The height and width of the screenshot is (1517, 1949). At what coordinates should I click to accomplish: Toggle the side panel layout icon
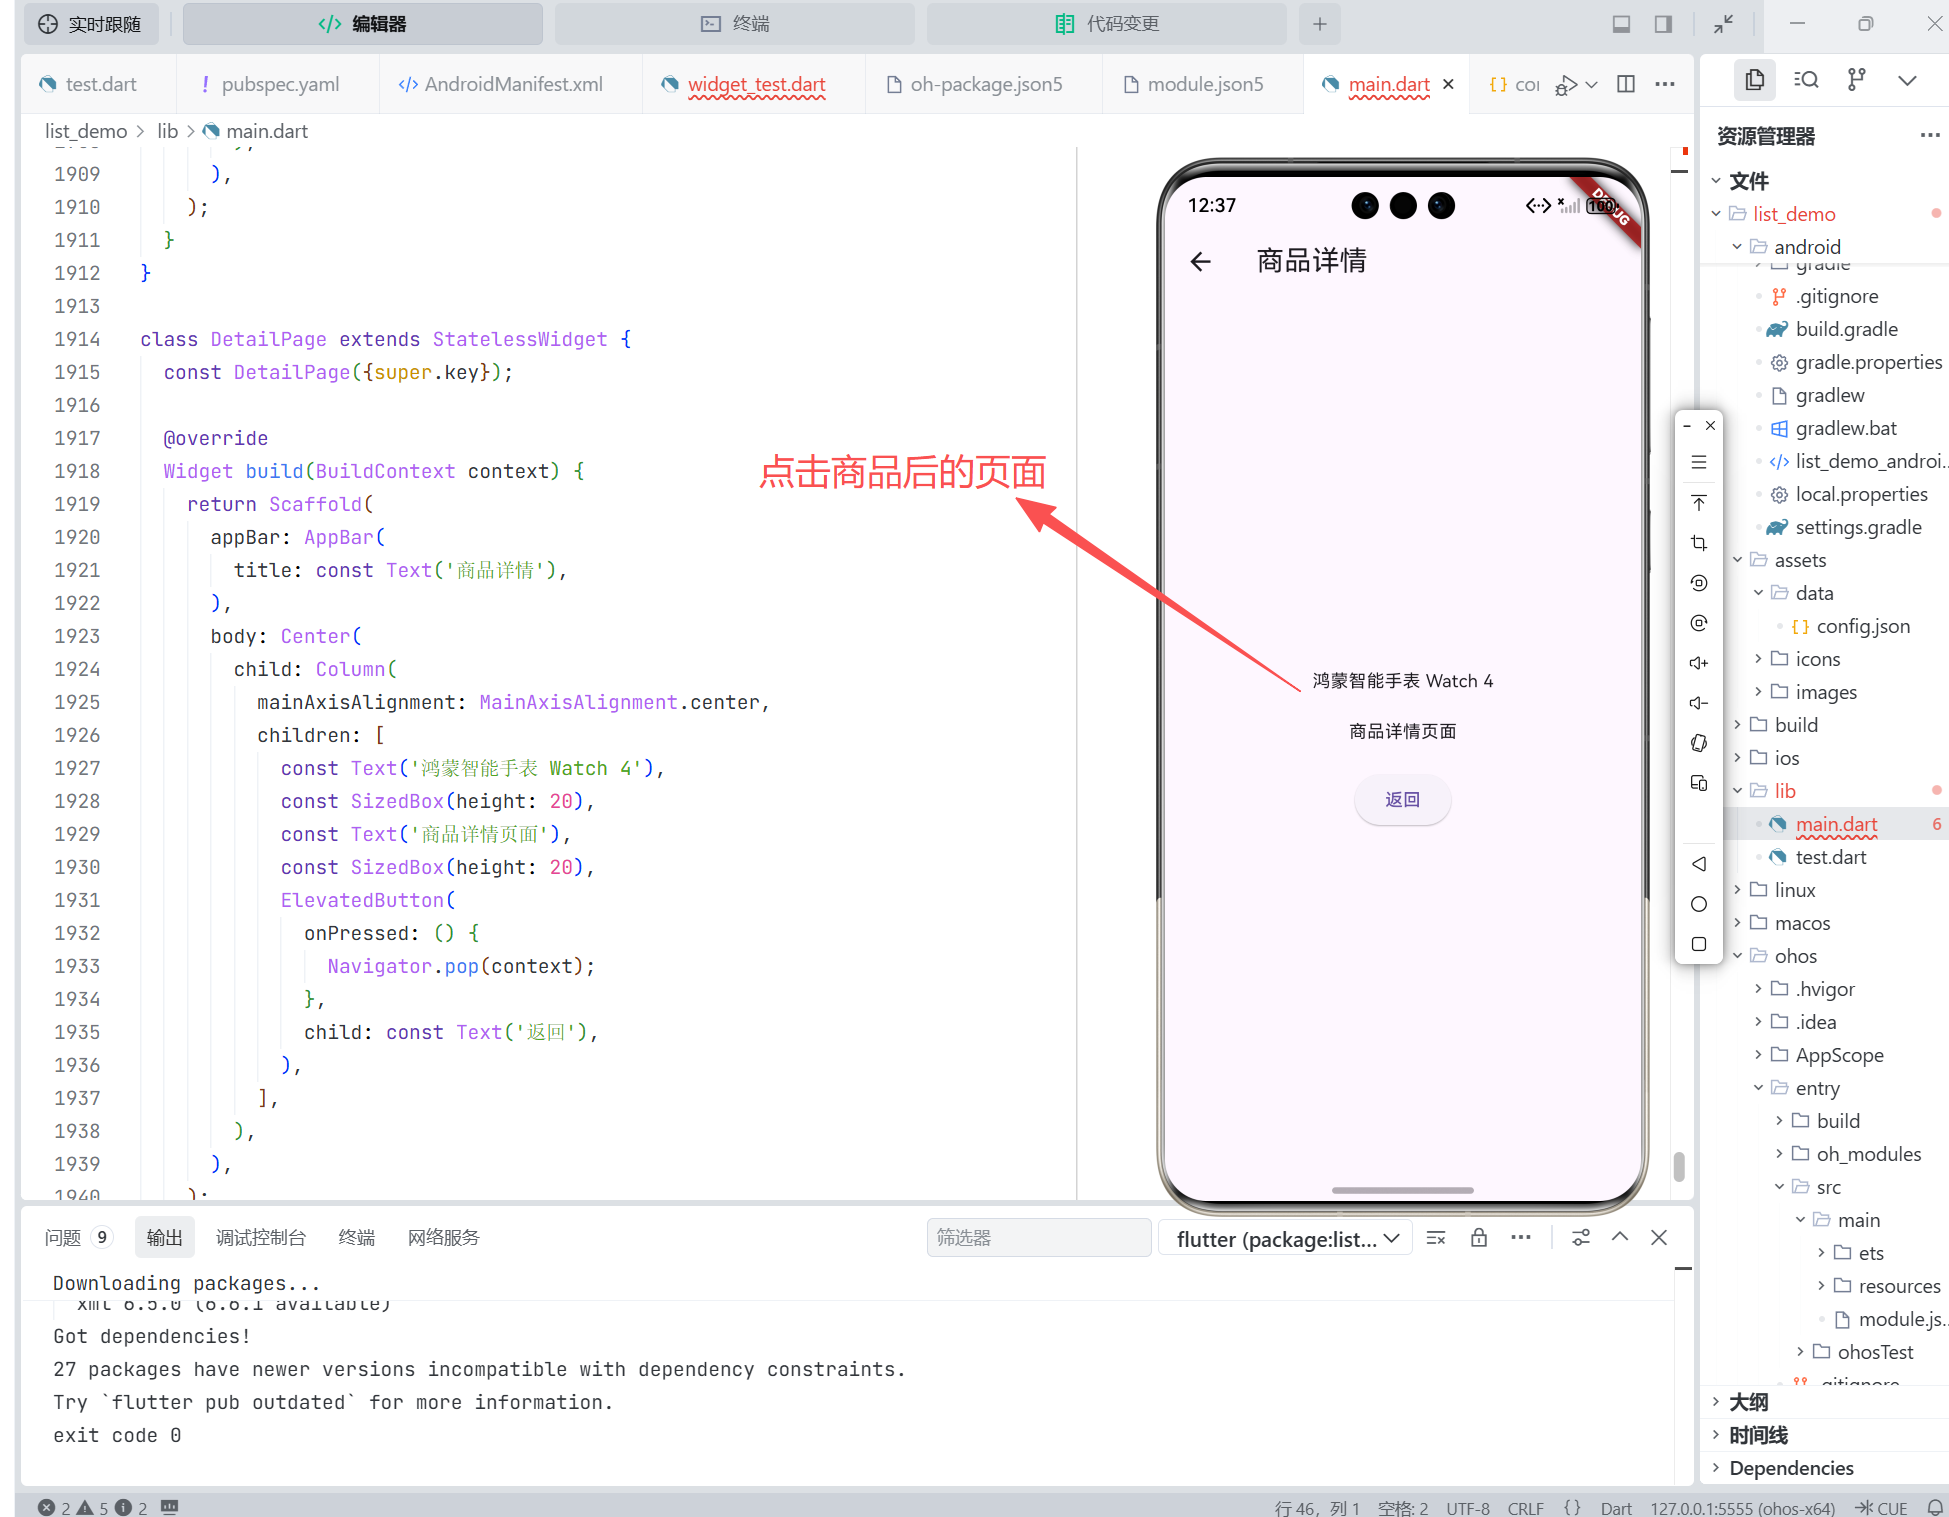click(1663, 24)
